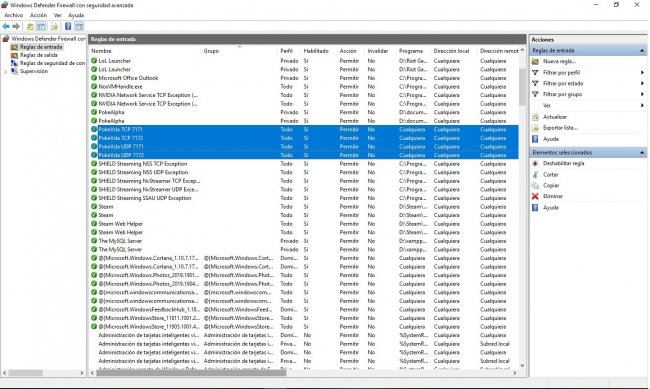Select the PokeVida TCP 7172 rule name
The width and height of the screenshot is (650, 389).
tap(121, 138)
